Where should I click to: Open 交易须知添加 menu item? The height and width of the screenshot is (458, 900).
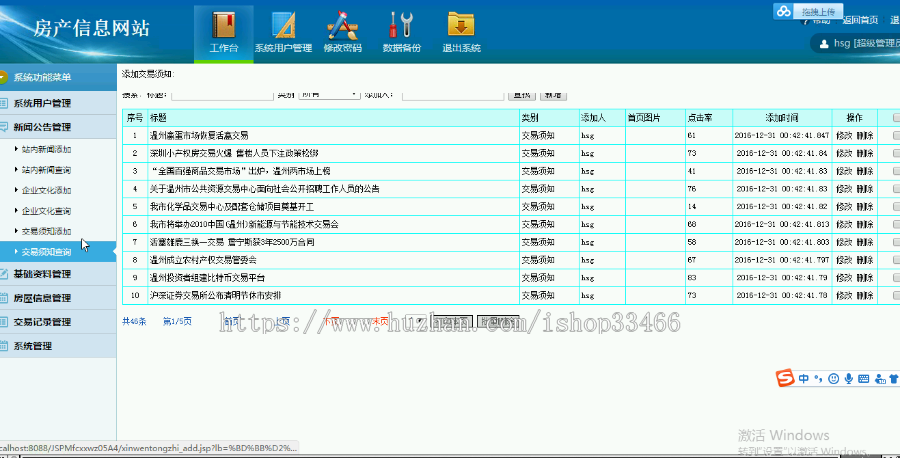(46, 231)
